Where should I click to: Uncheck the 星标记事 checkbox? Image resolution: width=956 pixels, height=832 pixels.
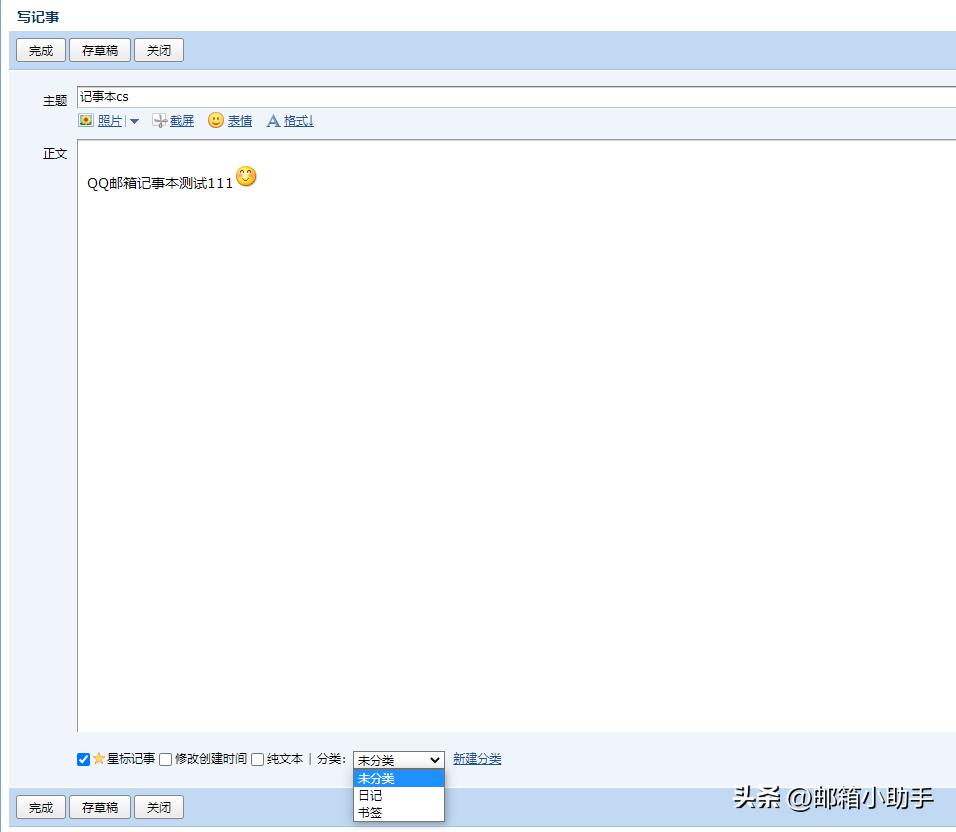[x=83, y=759]
